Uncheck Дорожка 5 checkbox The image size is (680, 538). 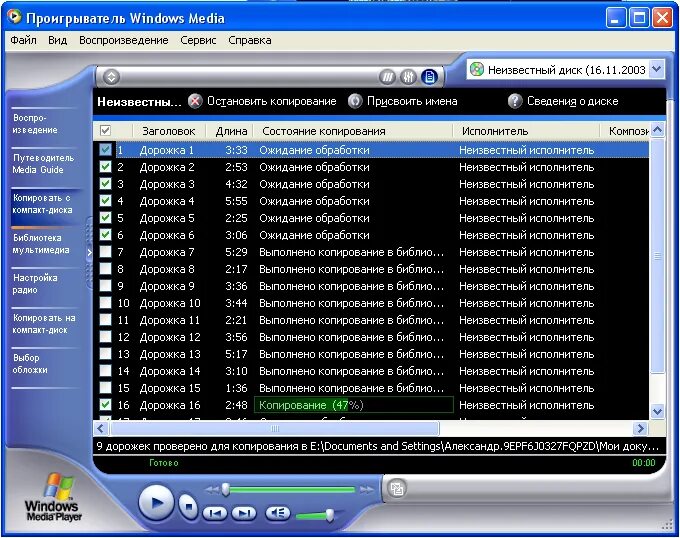click(105, 218)
